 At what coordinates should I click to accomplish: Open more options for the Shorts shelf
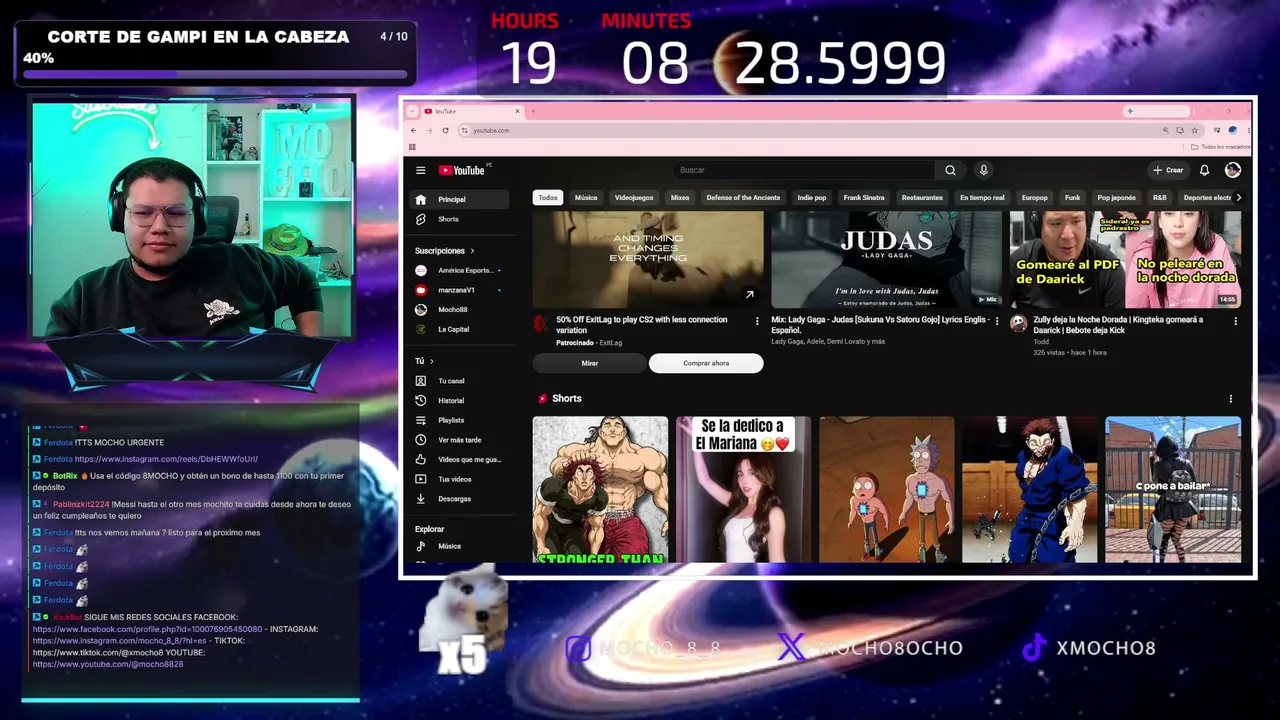(1231, 399)
